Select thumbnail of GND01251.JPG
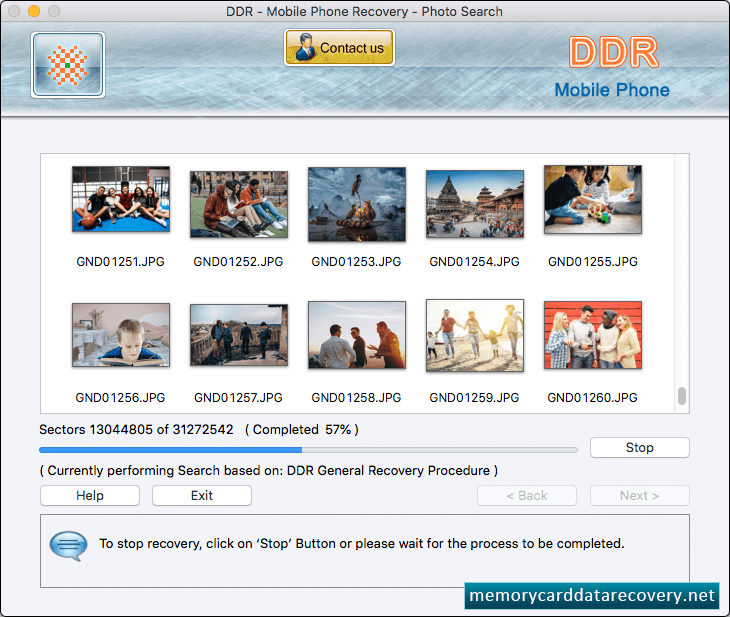This screenshot has height=617, width=730. click(121, 199)
